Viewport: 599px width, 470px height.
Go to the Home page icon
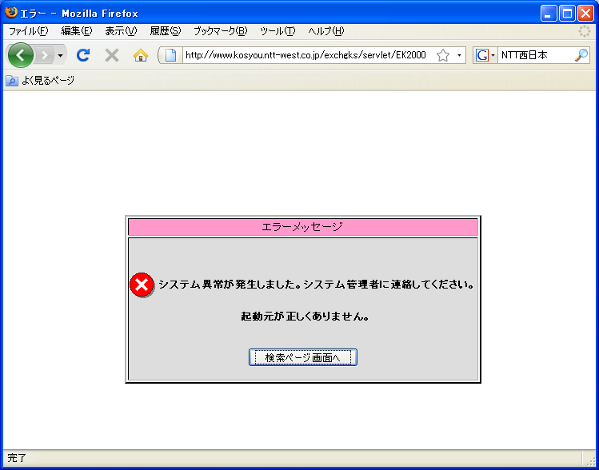[x=141, y=56]
